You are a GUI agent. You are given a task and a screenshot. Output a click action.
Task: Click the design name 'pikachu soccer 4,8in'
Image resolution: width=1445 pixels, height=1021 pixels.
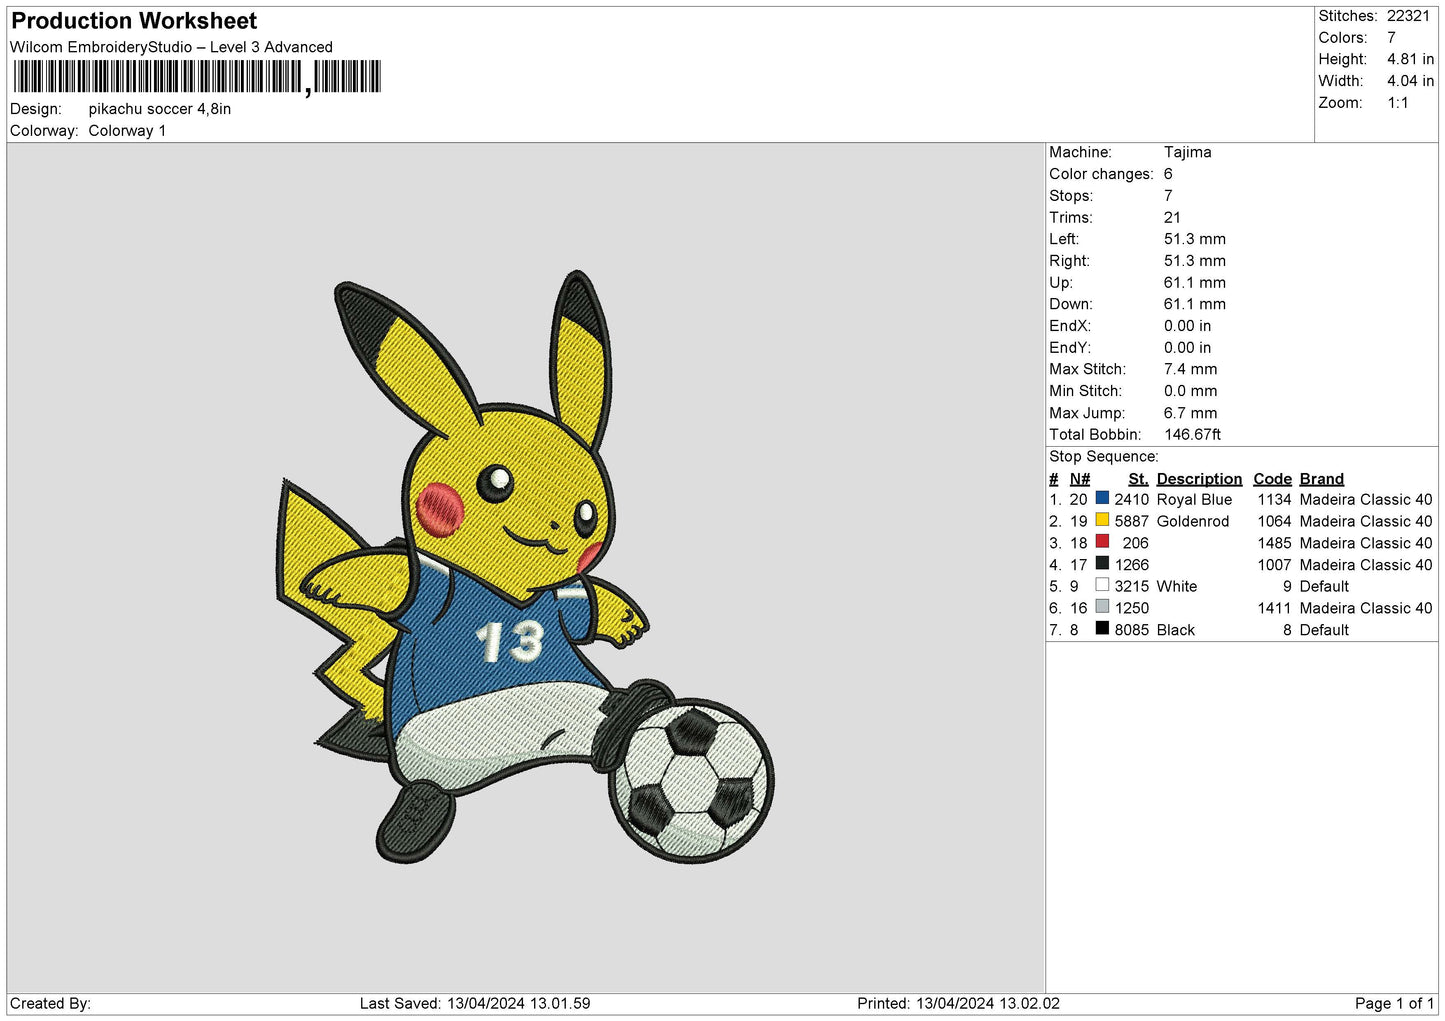point(160,109)
